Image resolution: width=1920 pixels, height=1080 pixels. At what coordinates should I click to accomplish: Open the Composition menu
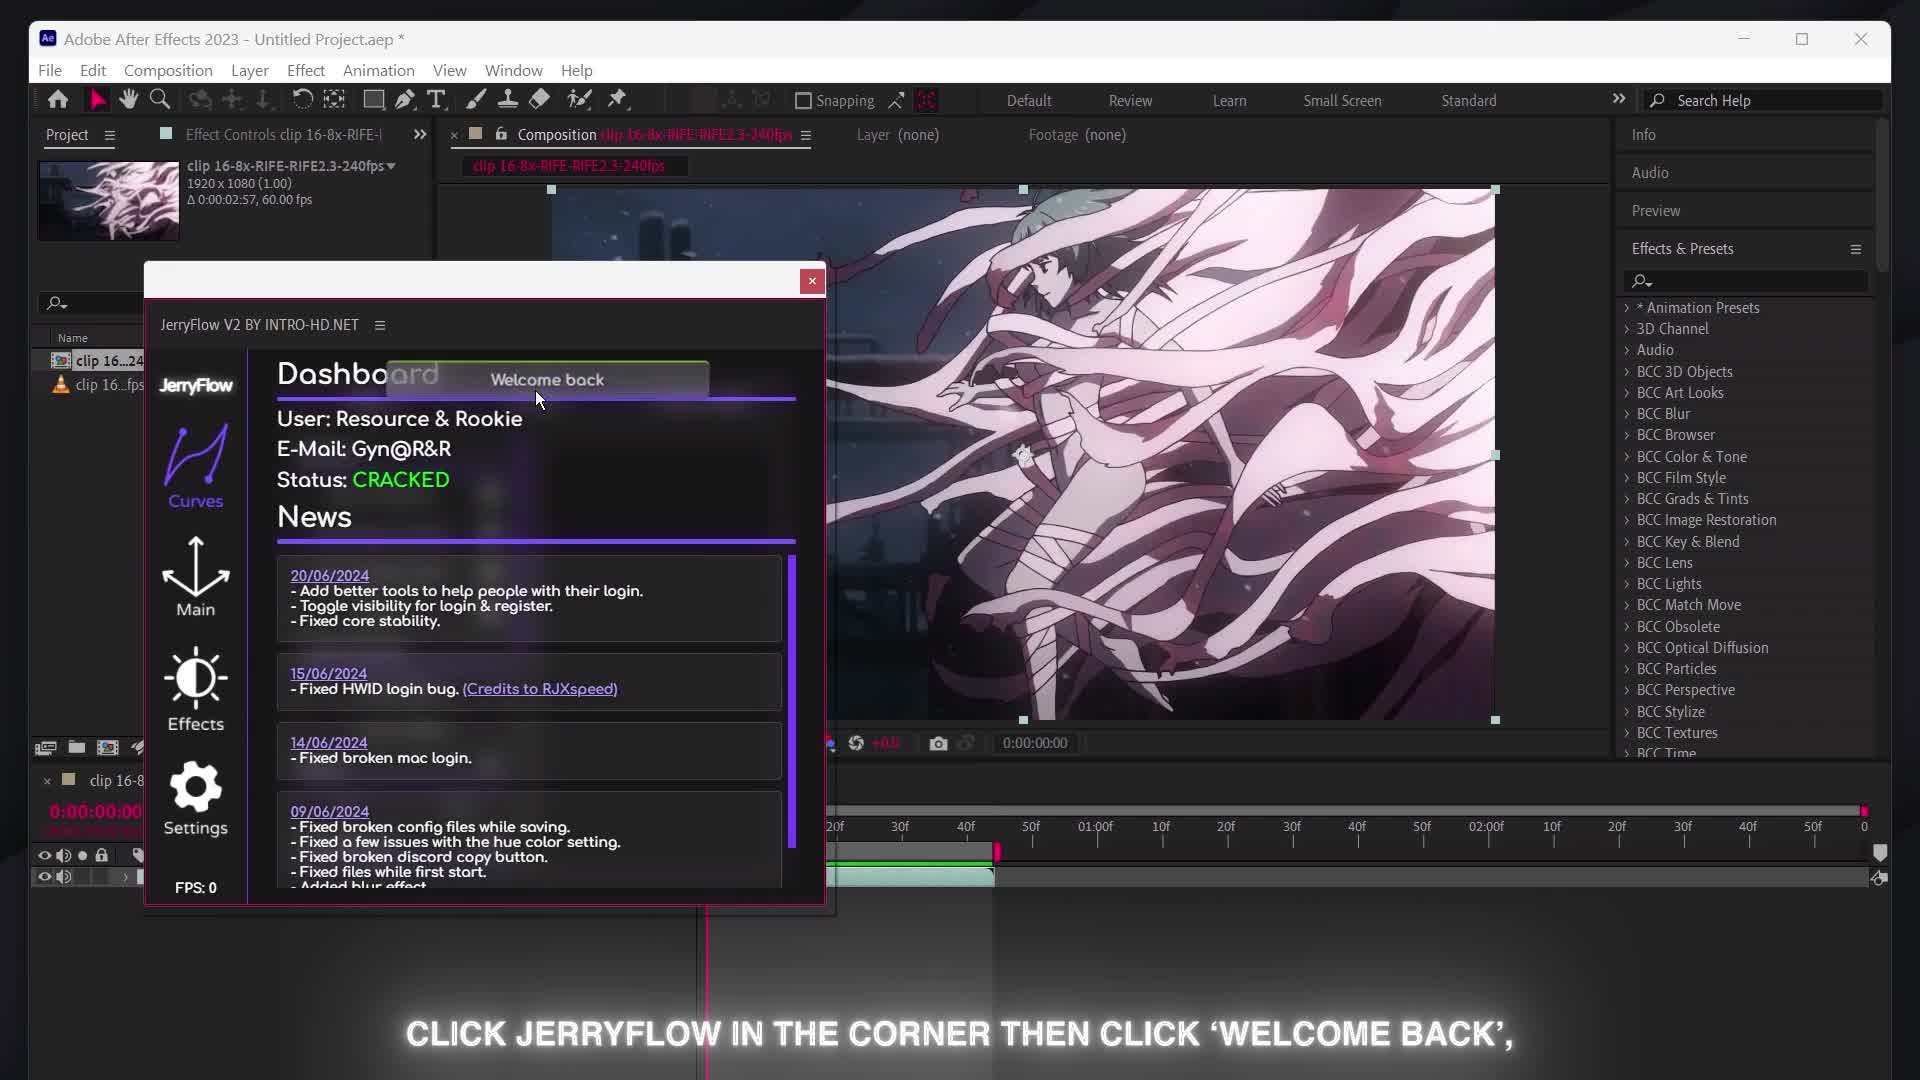point(167,70)
